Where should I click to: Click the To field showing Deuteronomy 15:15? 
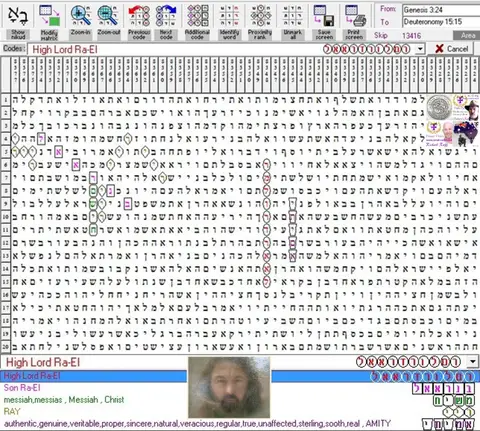point(441,22)
